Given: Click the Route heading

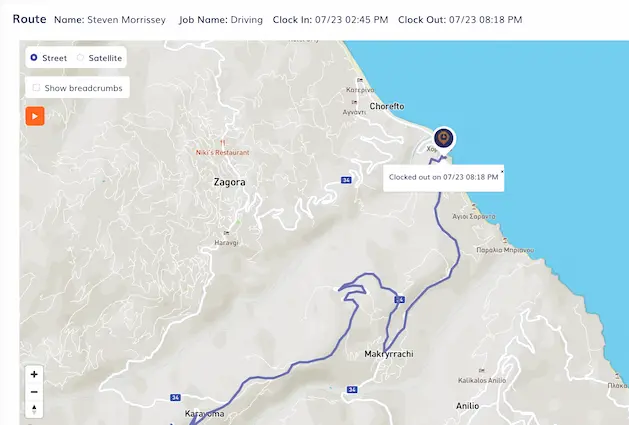Looking at the screenshot, I should (x=29, y=19).
